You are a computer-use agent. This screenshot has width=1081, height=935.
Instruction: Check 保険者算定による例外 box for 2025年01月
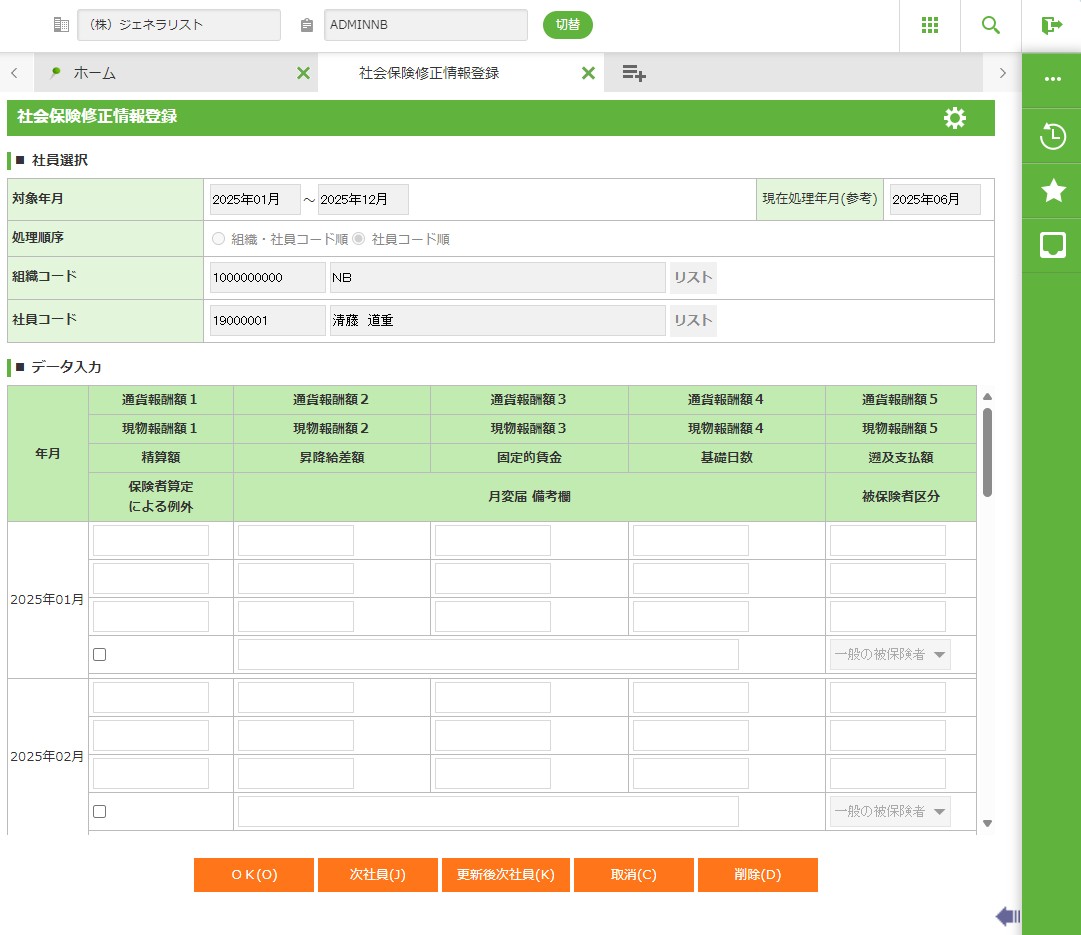coord(99,655)
